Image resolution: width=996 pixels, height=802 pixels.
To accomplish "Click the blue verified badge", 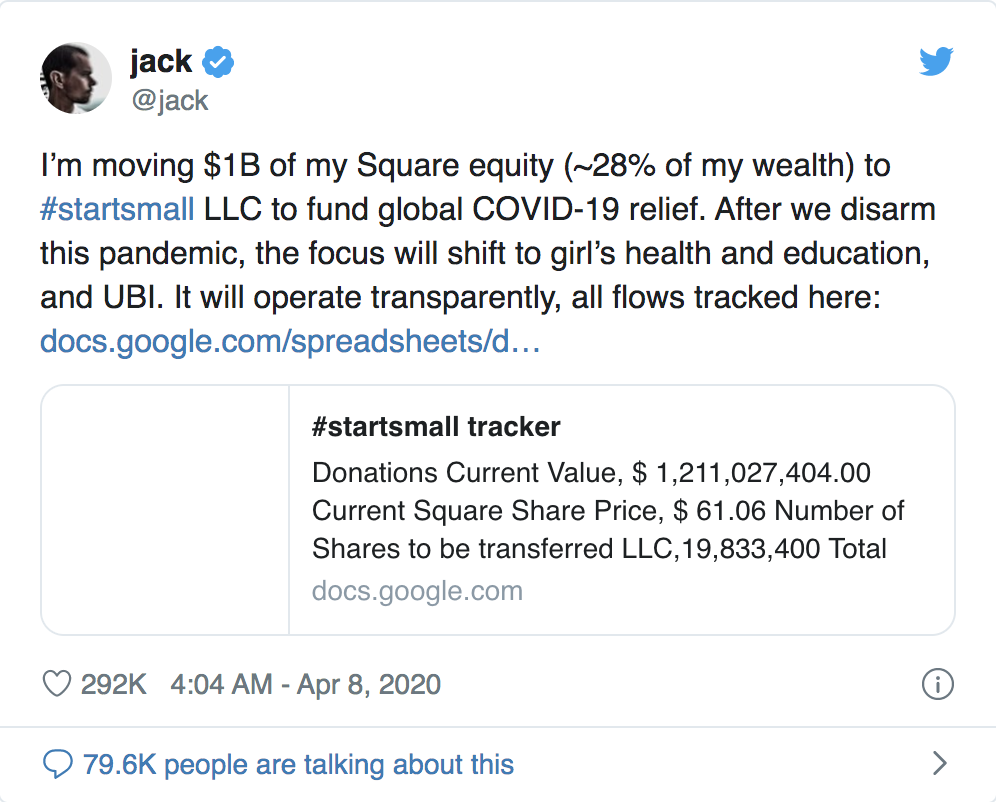I will (x=218, y=62).
